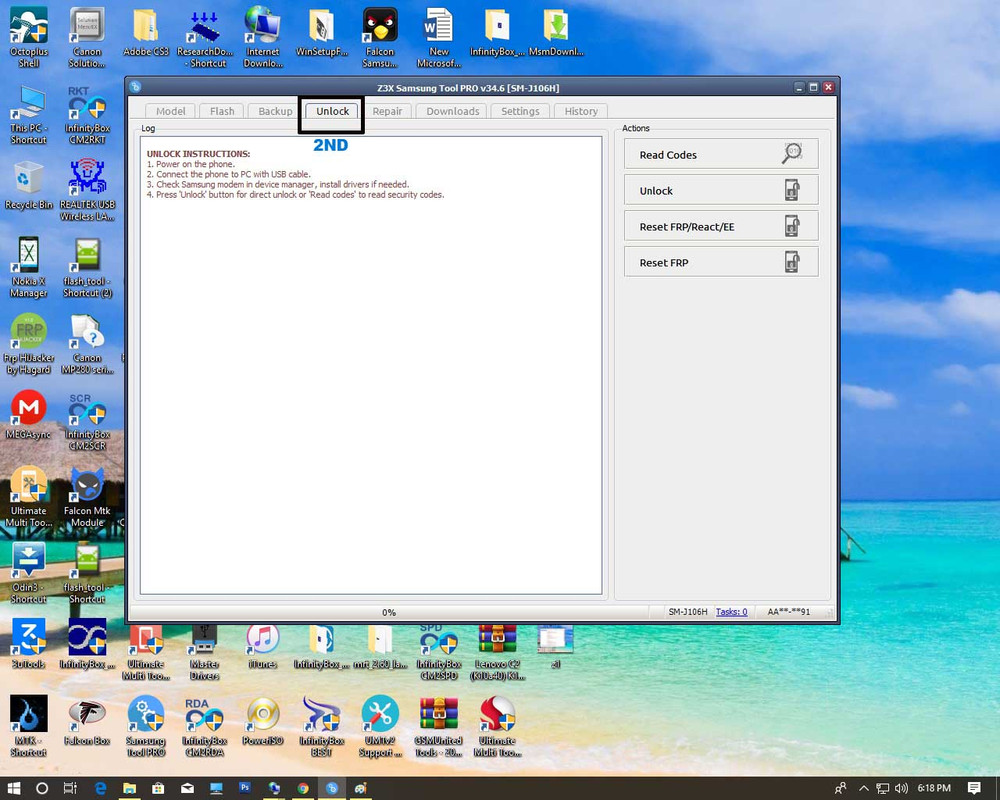Open This PC shortcut icon
This screenshot has width=1000, height=800.
click(x=29, y=114)
